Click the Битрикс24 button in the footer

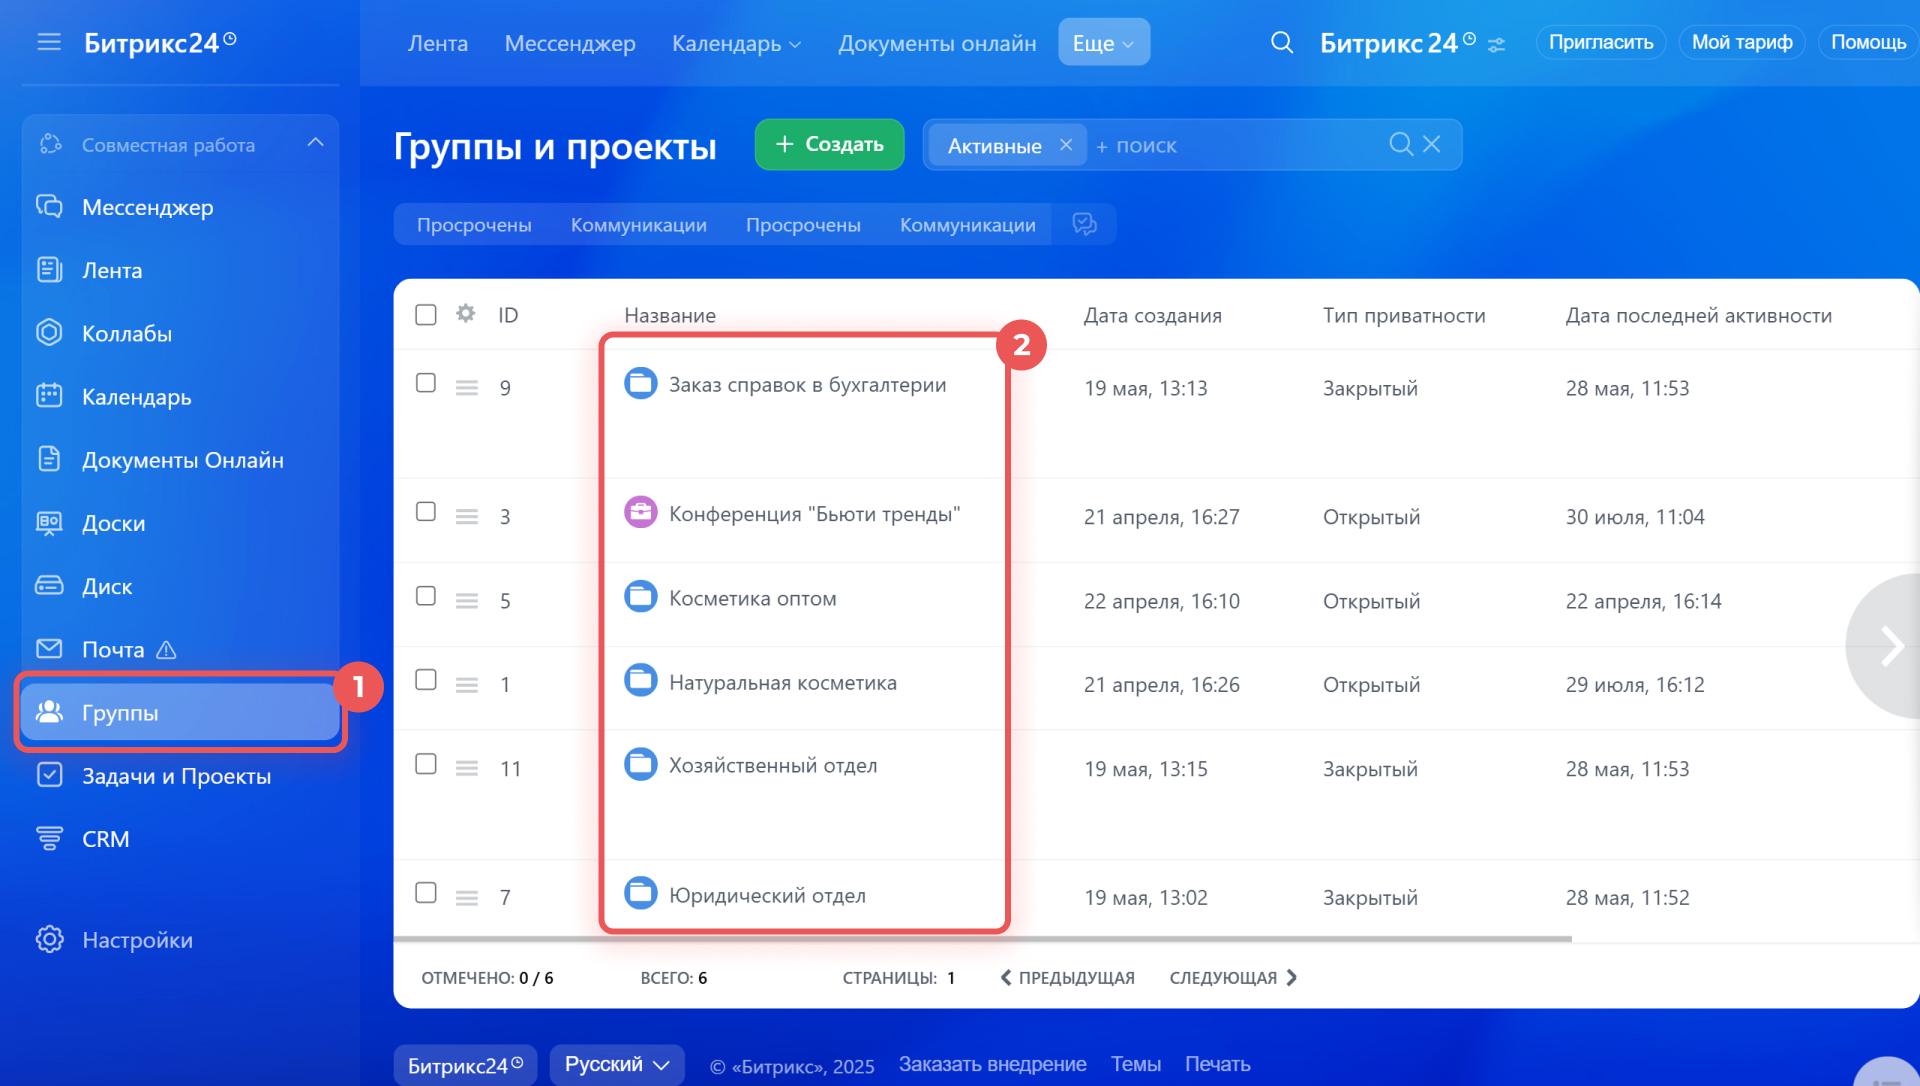click(x=465, y=1065)
